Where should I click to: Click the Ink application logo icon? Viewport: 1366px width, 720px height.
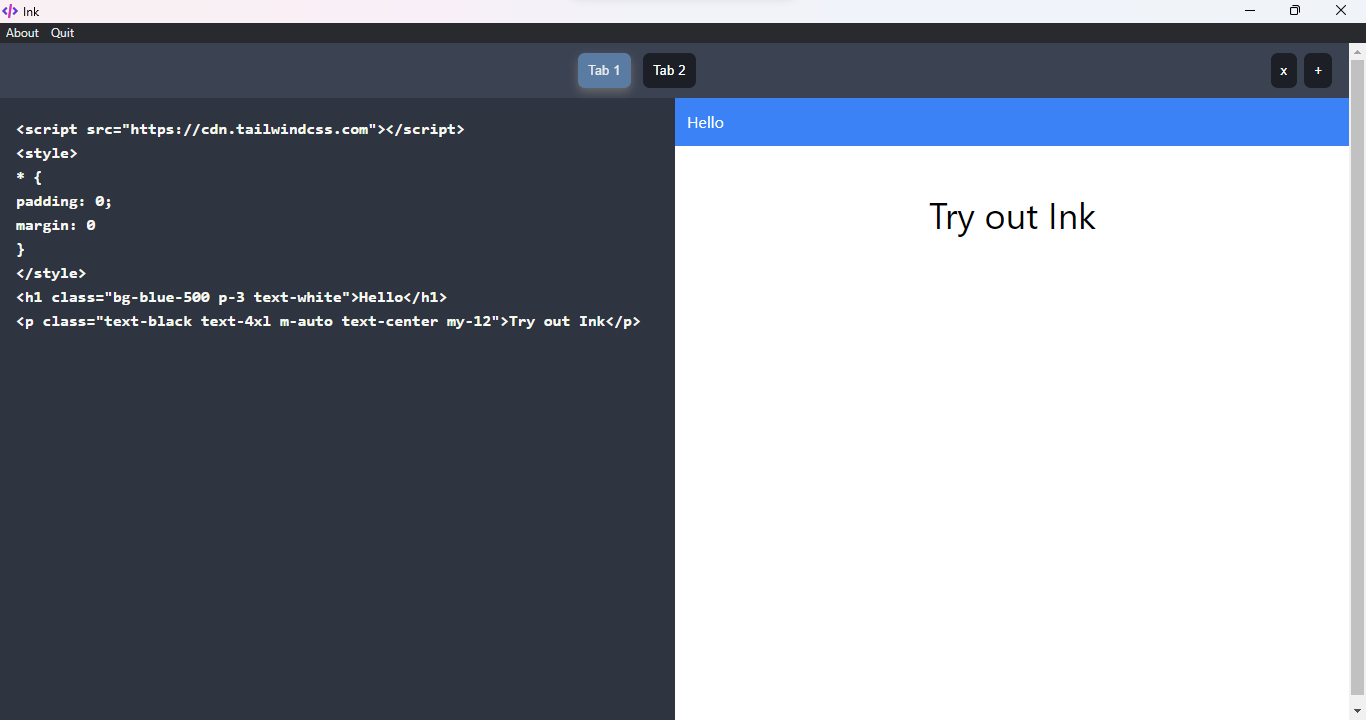pyautogui.click(x=11, y=11)
